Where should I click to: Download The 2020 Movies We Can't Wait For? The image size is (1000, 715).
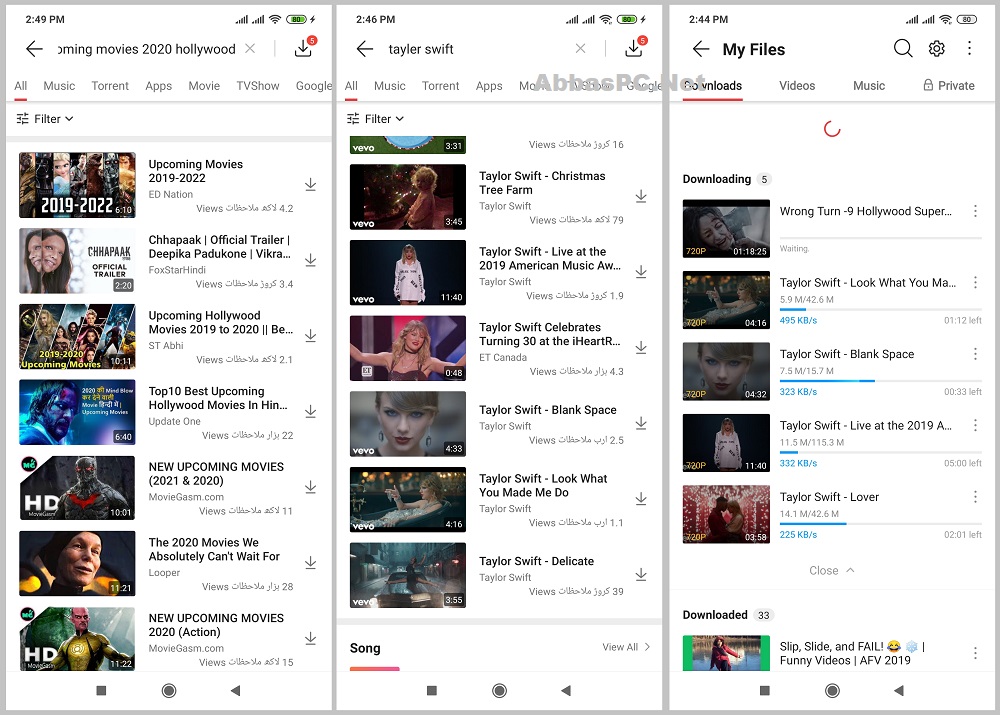tap(311, 563)
